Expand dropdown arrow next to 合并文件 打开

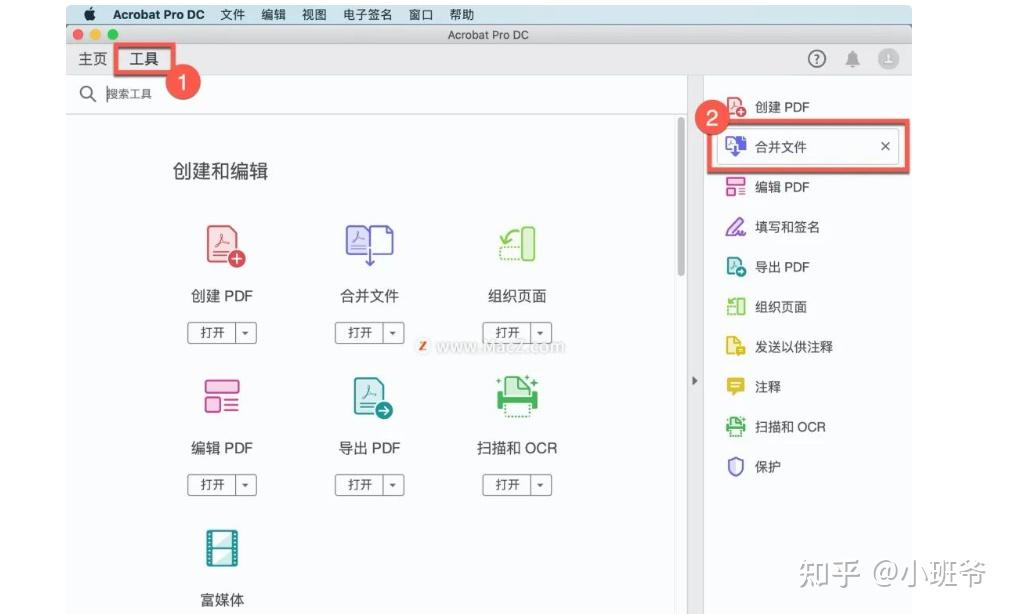pyautogui.click(x=392, y=333)
